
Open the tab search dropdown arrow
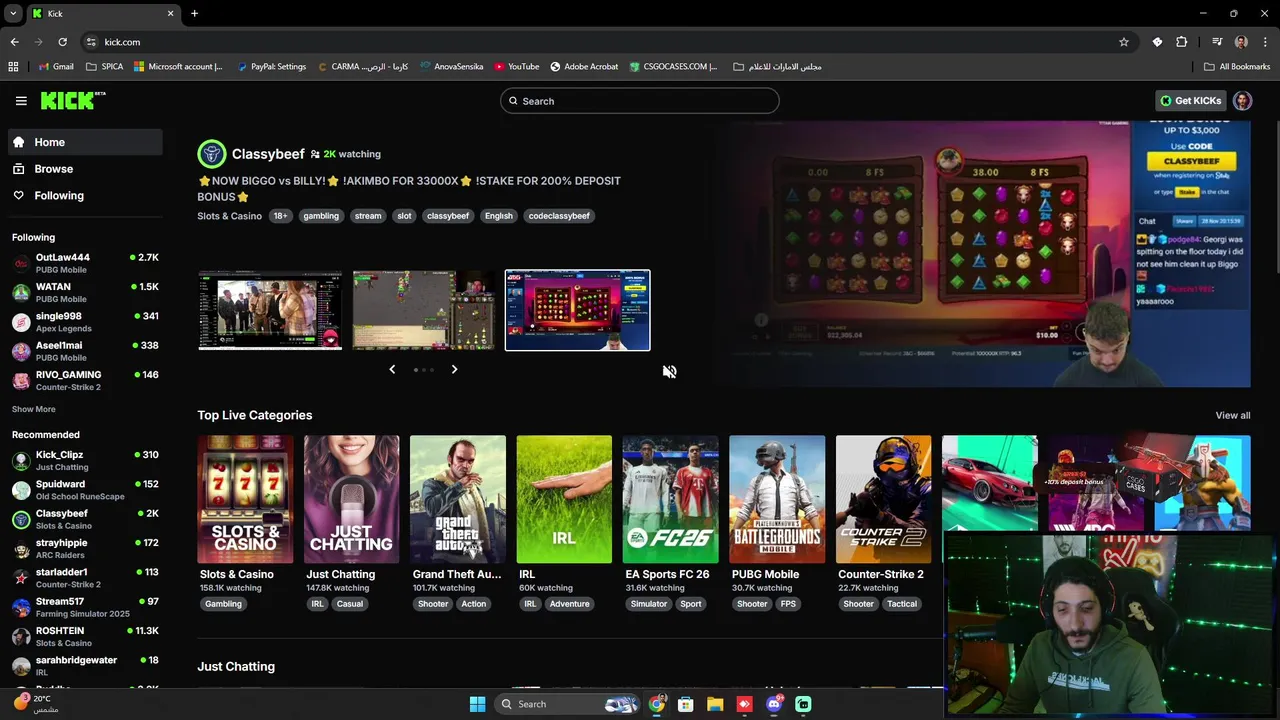[13, 14]
